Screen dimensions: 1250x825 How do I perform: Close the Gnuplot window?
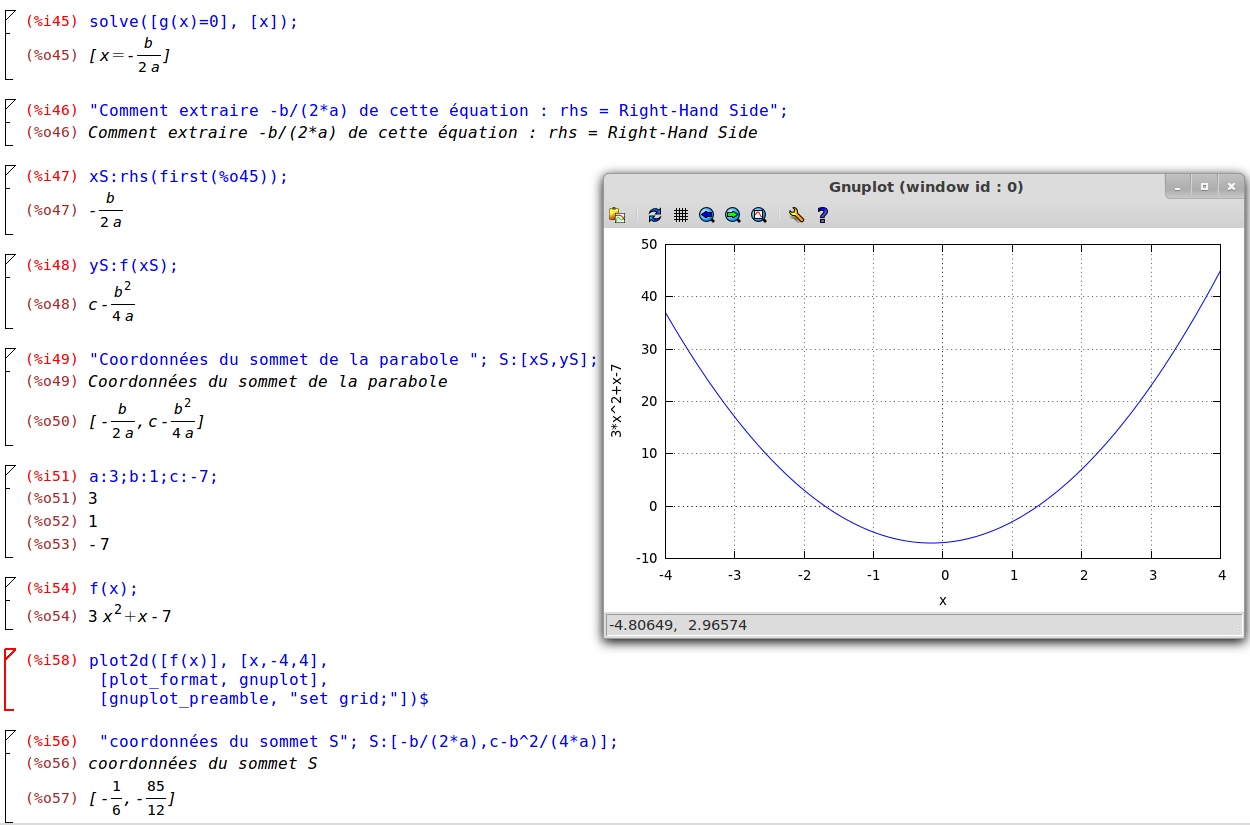[x=1231, y=186]
